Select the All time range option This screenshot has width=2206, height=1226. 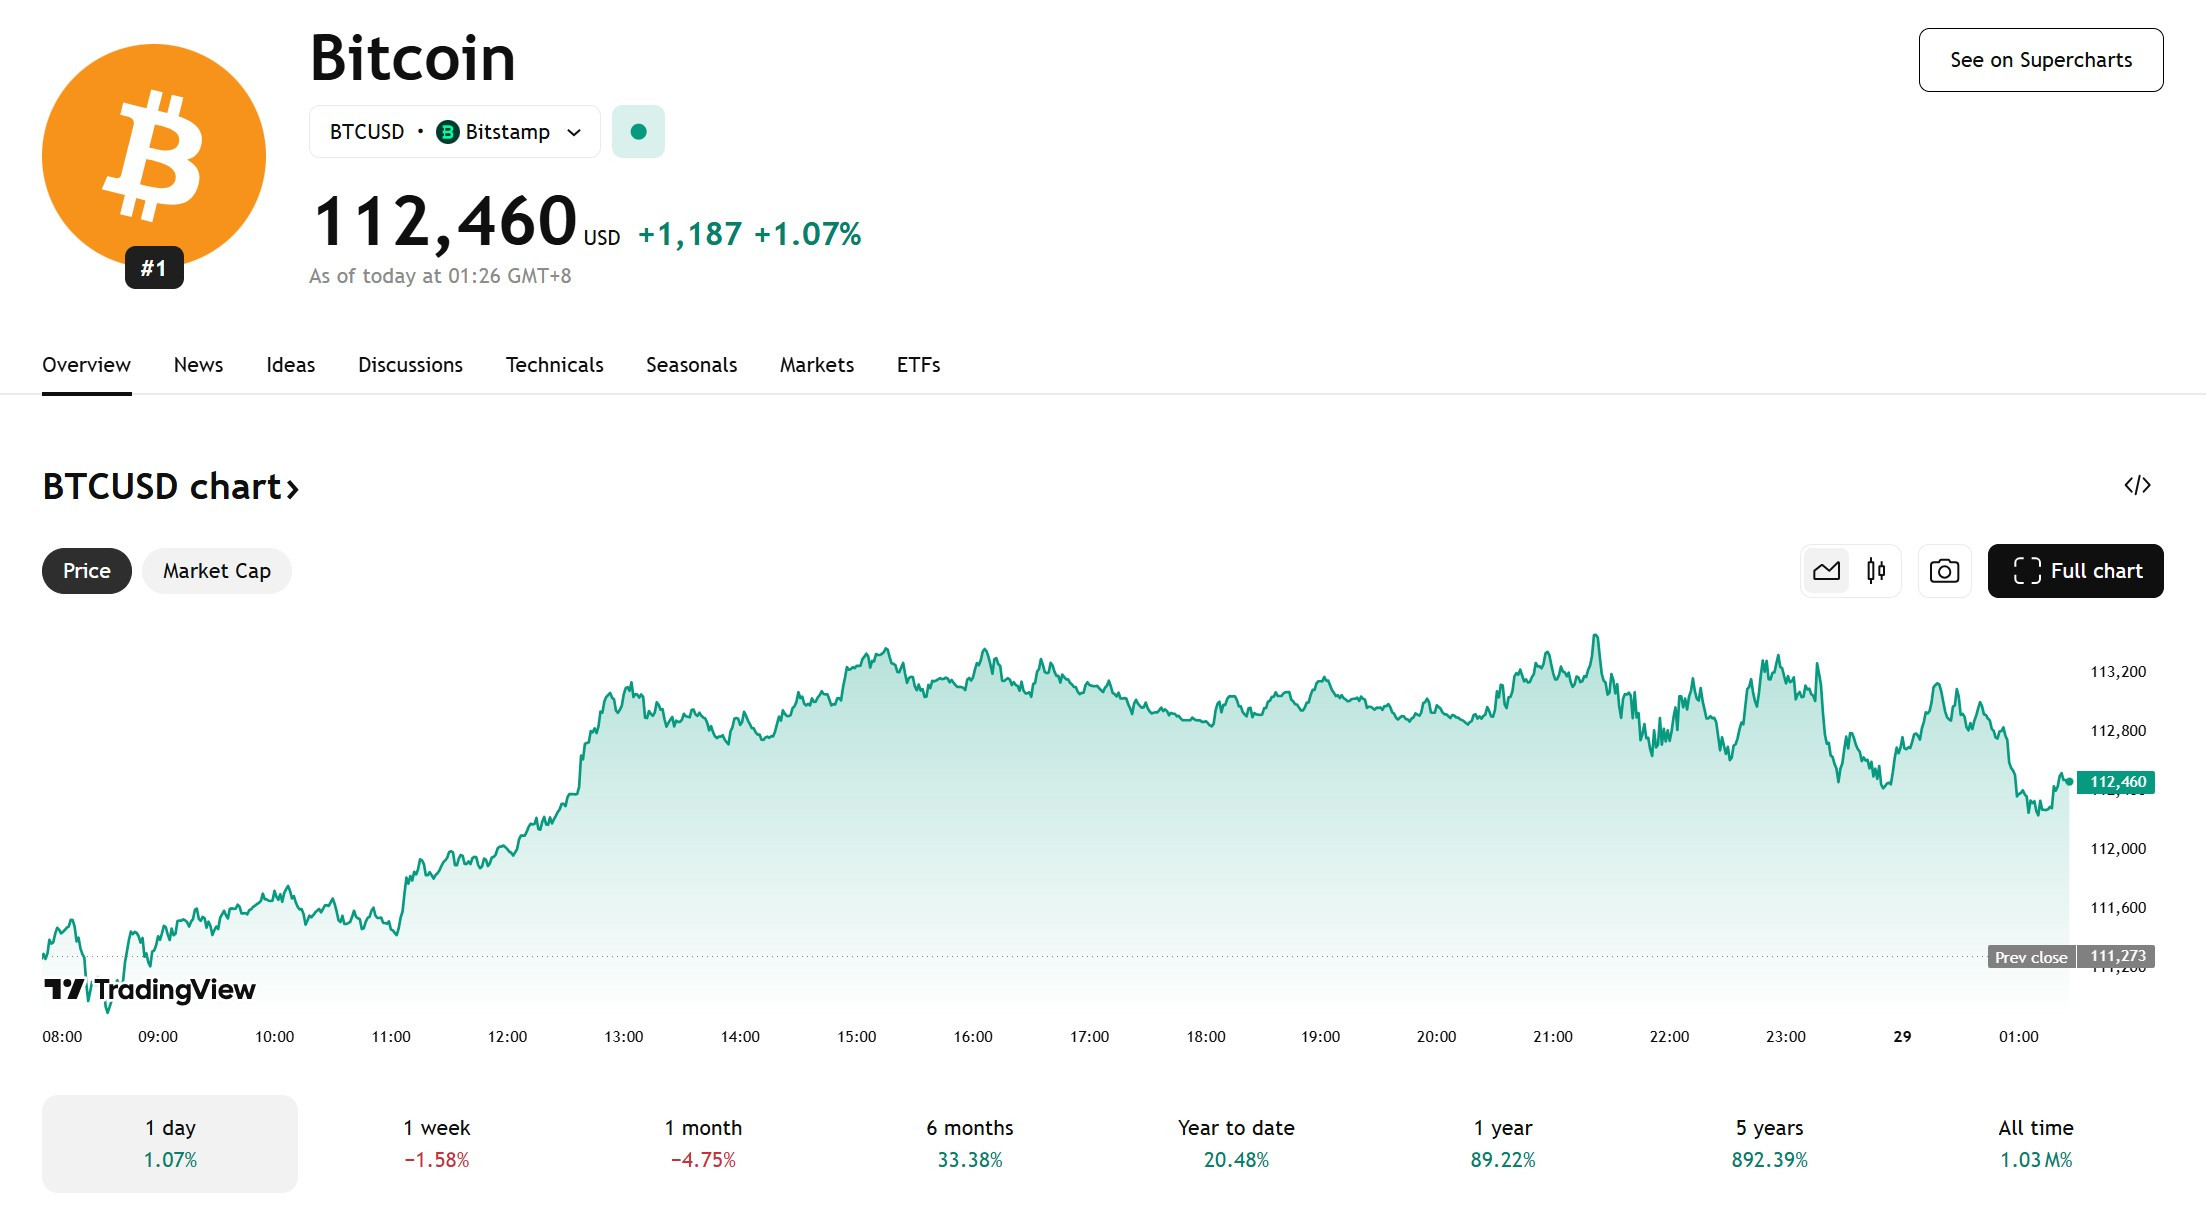2036,1143
